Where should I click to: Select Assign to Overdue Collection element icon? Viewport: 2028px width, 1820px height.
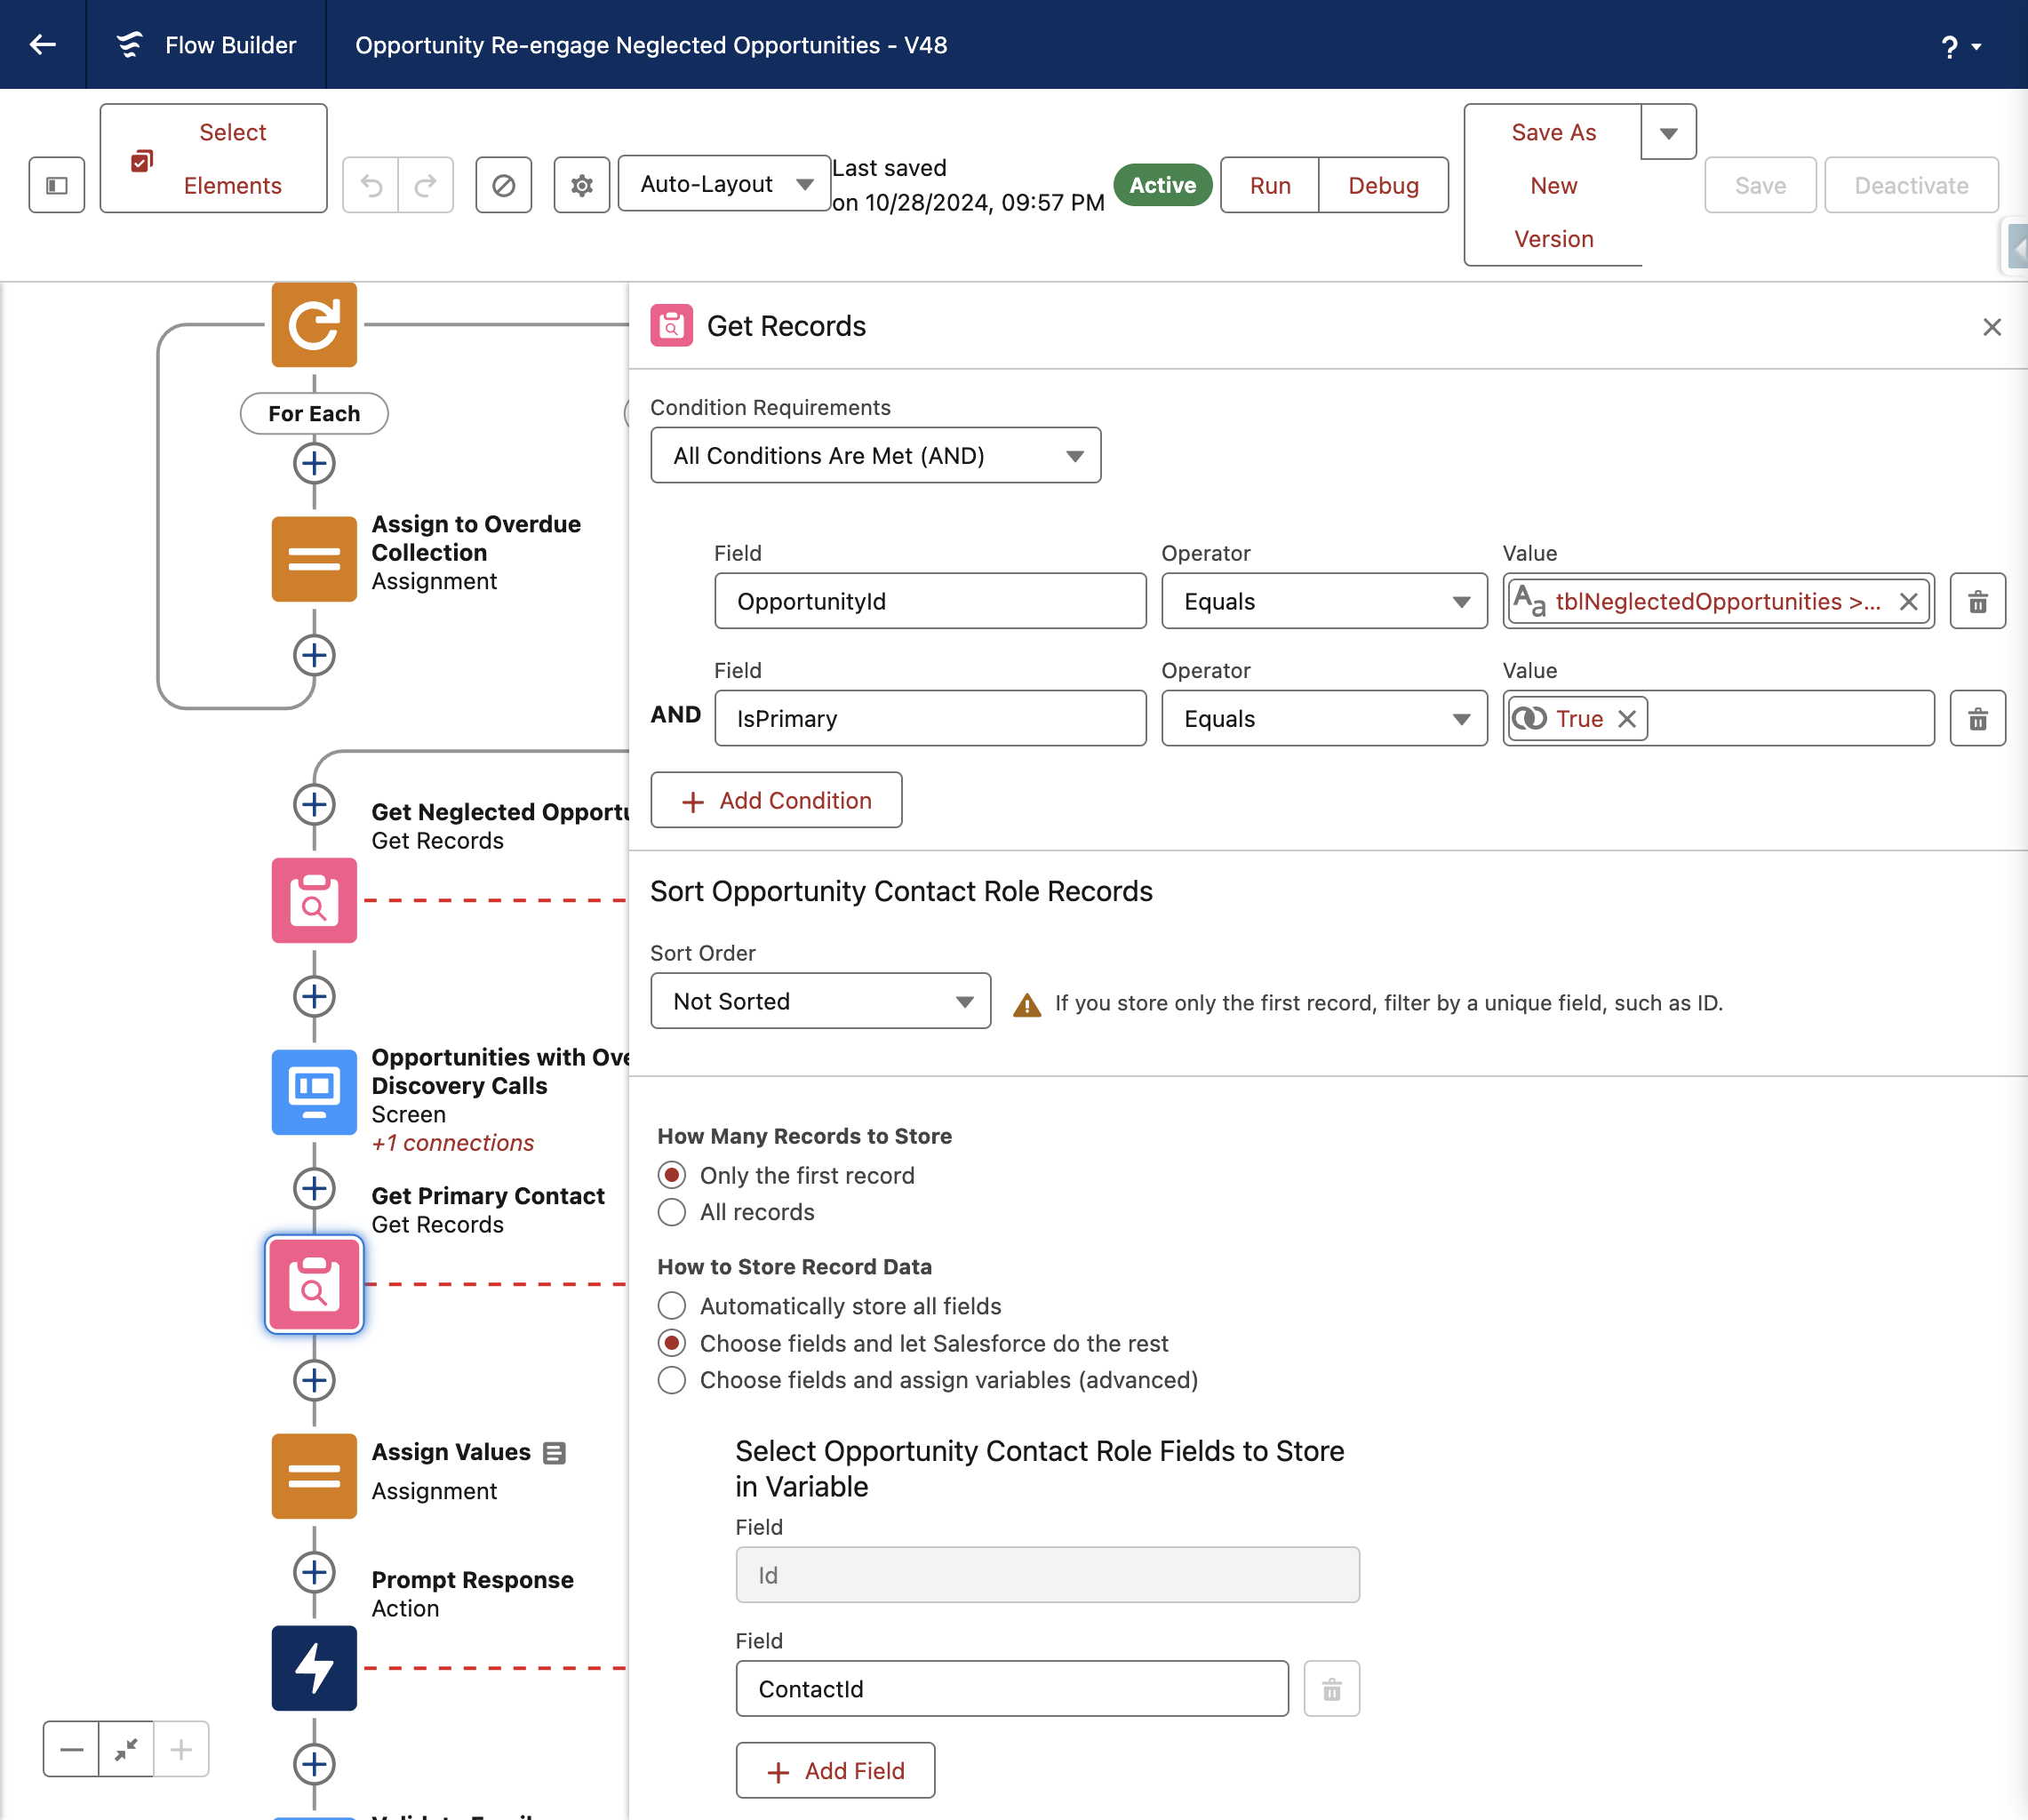click(x=314, y=559)
